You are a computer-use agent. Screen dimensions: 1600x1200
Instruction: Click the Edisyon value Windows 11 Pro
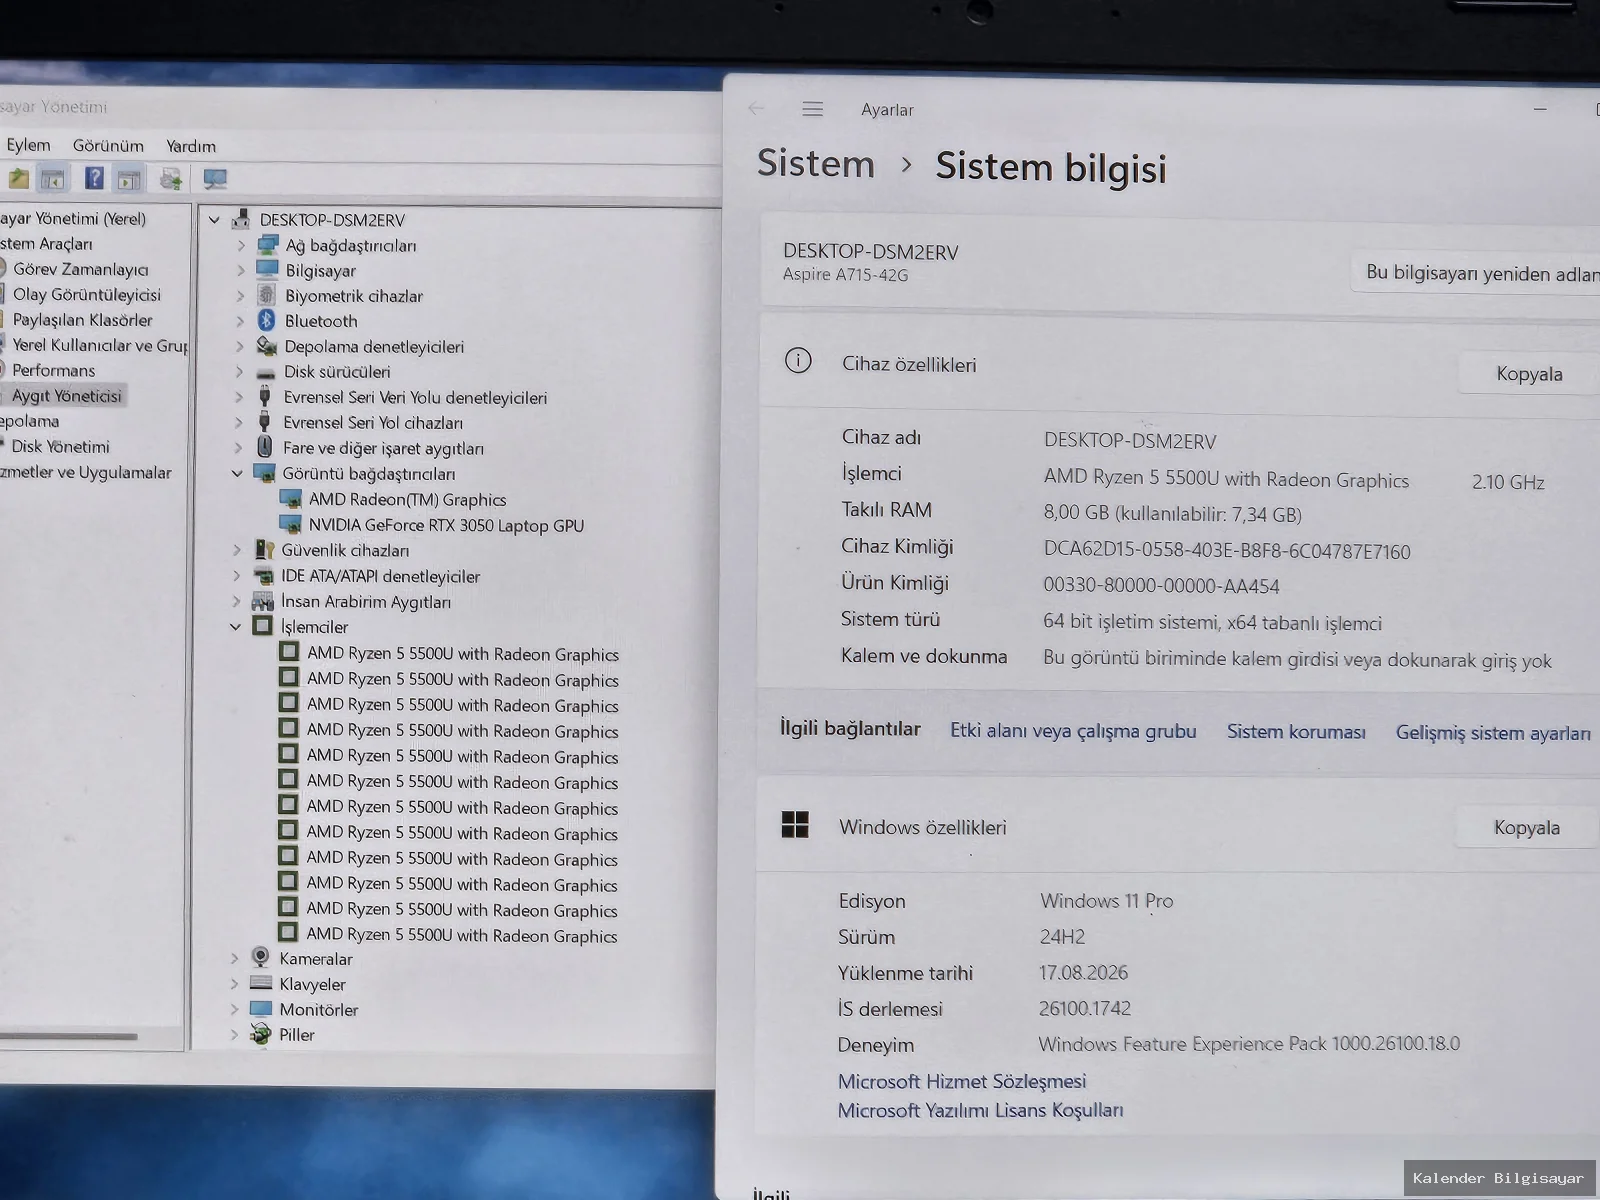[1107, 901]
